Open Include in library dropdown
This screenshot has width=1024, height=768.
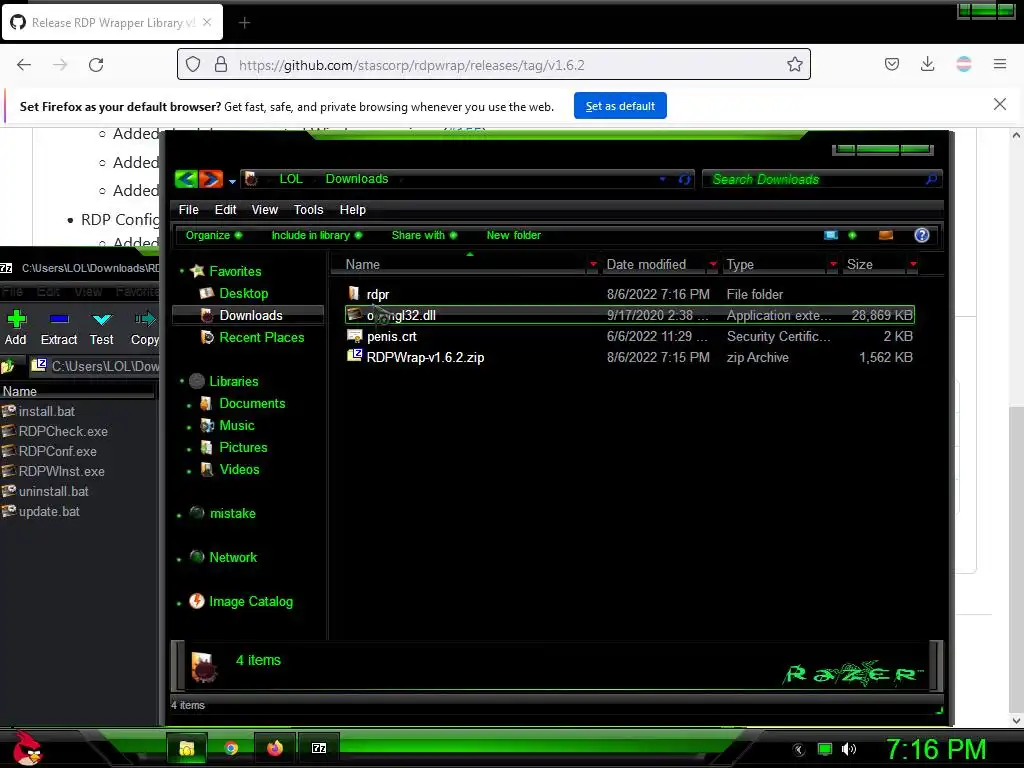pyautogui.click(x=317, y=235)
